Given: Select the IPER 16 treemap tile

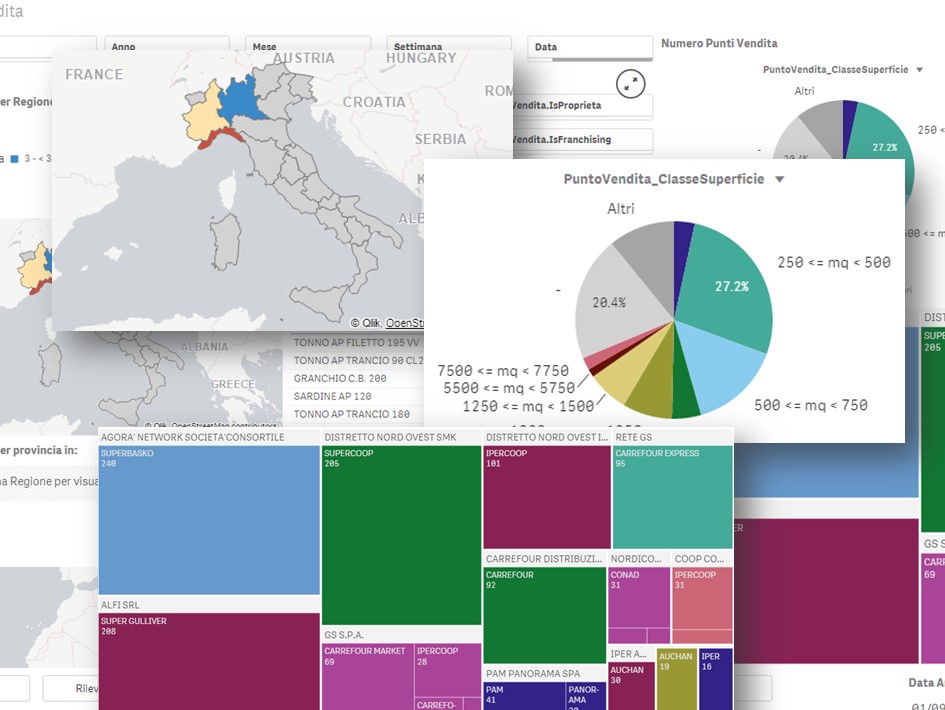Looking at the screenshot, I should pos(716,679).
